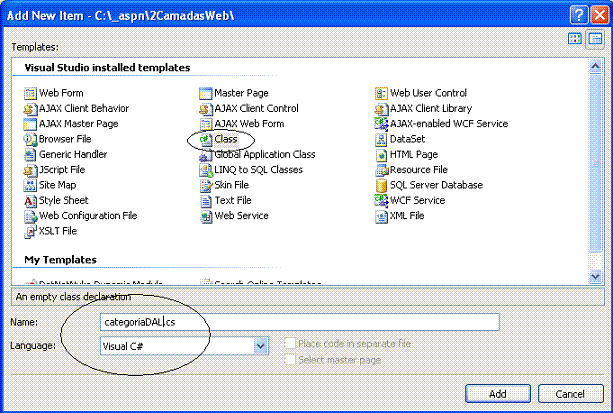Viewport: 613px width, 413px height.
Task: Select the Browser File icon
Action: coord(30,139)
